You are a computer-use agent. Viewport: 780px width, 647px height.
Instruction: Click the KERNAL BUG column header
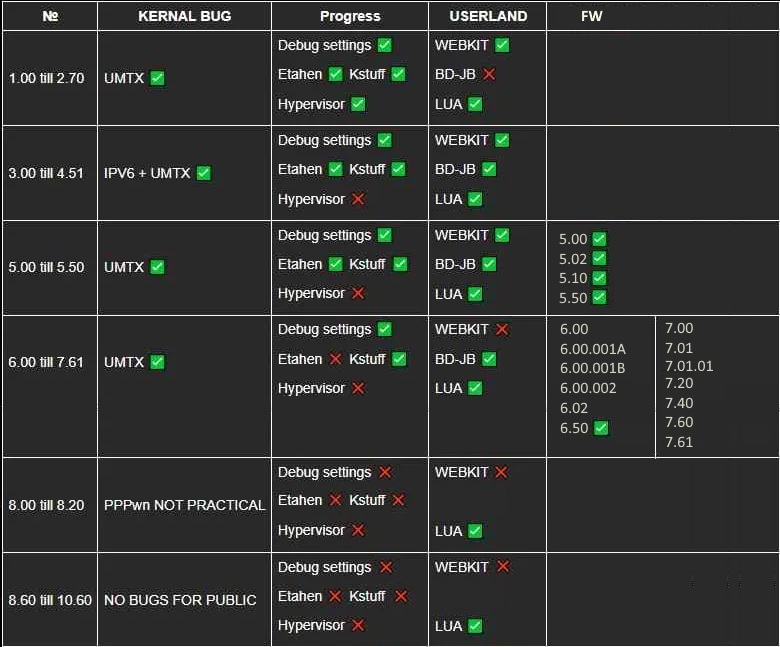185,16
